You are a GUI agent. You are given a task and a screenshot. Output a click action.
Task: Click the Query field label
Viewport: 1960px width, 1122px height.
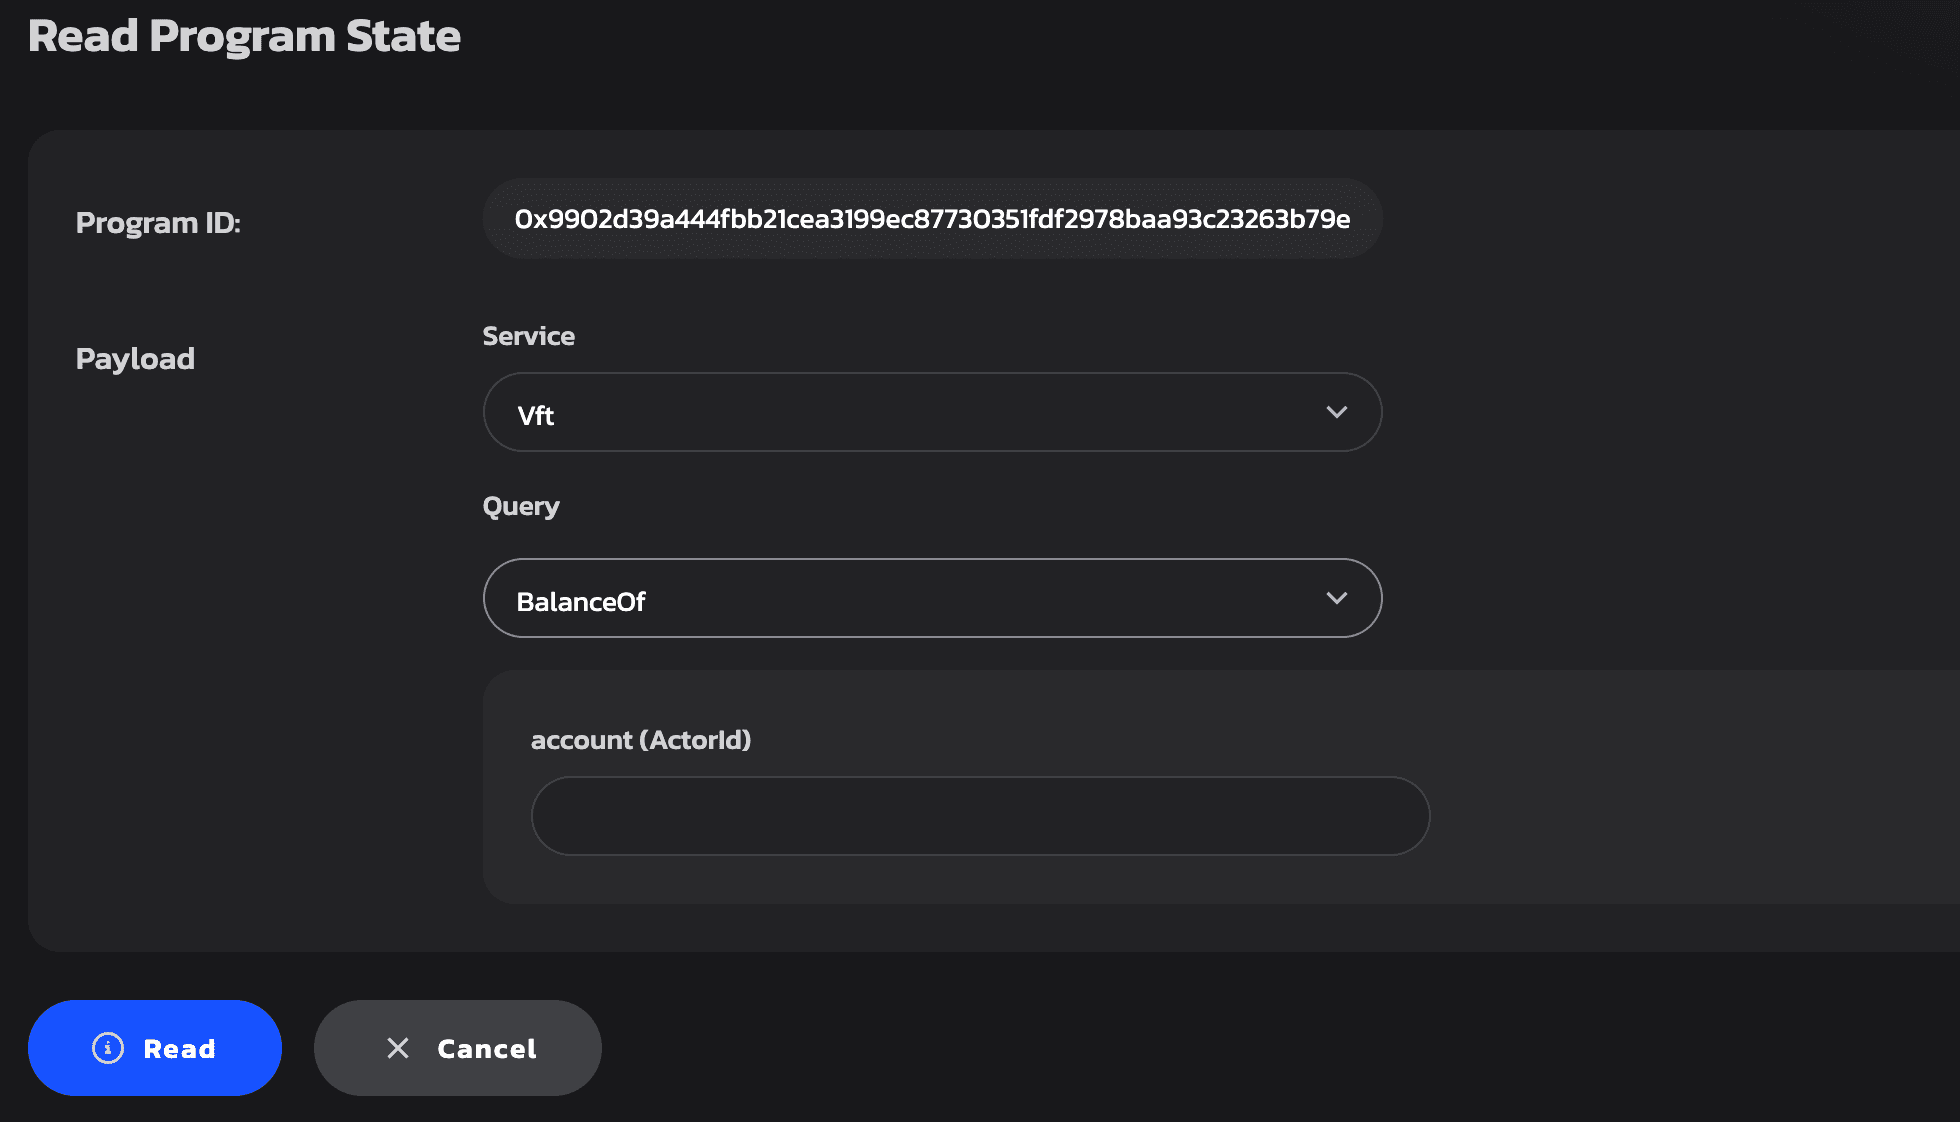click(x=520, y=506)
